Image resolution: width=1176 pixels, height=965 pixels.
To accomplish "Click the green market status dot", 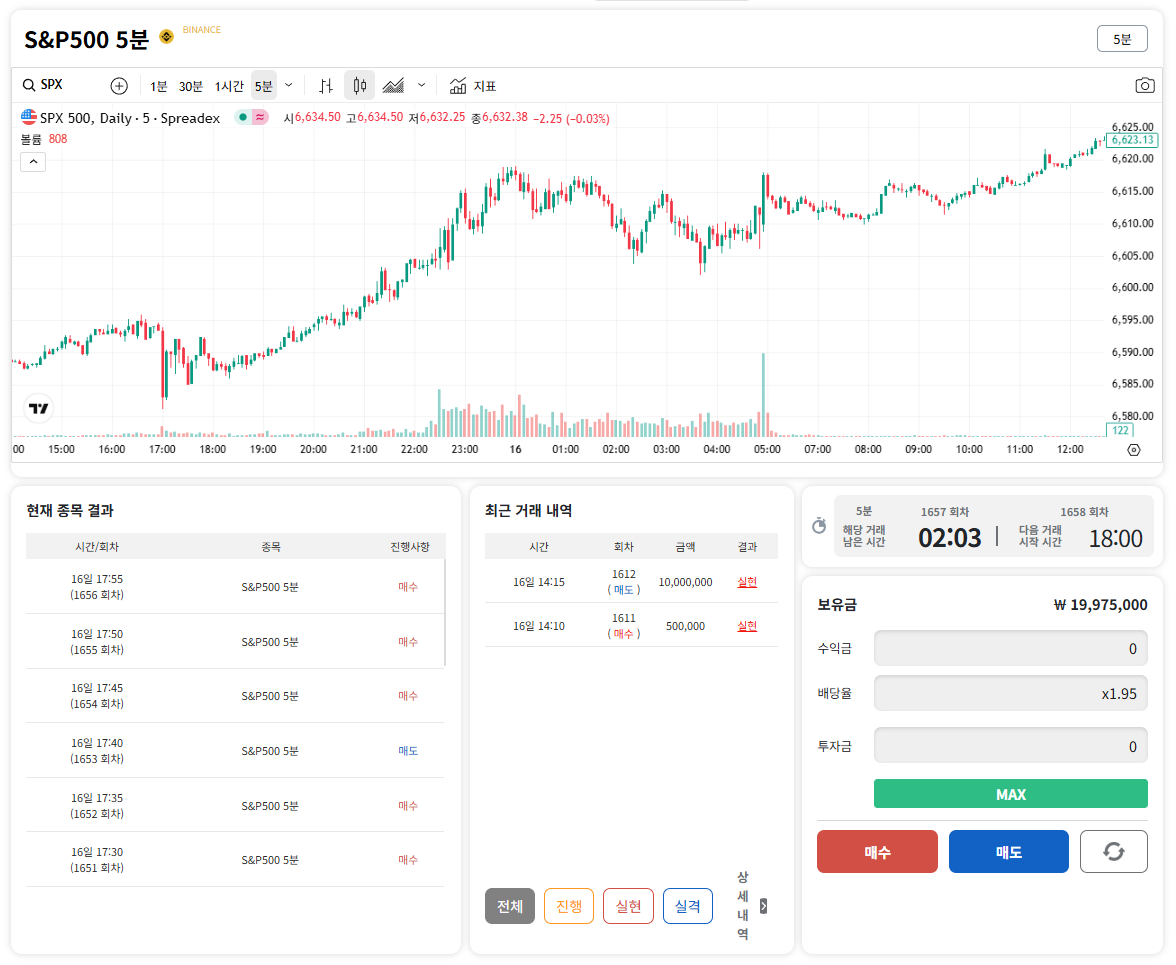I will point(243,117).
